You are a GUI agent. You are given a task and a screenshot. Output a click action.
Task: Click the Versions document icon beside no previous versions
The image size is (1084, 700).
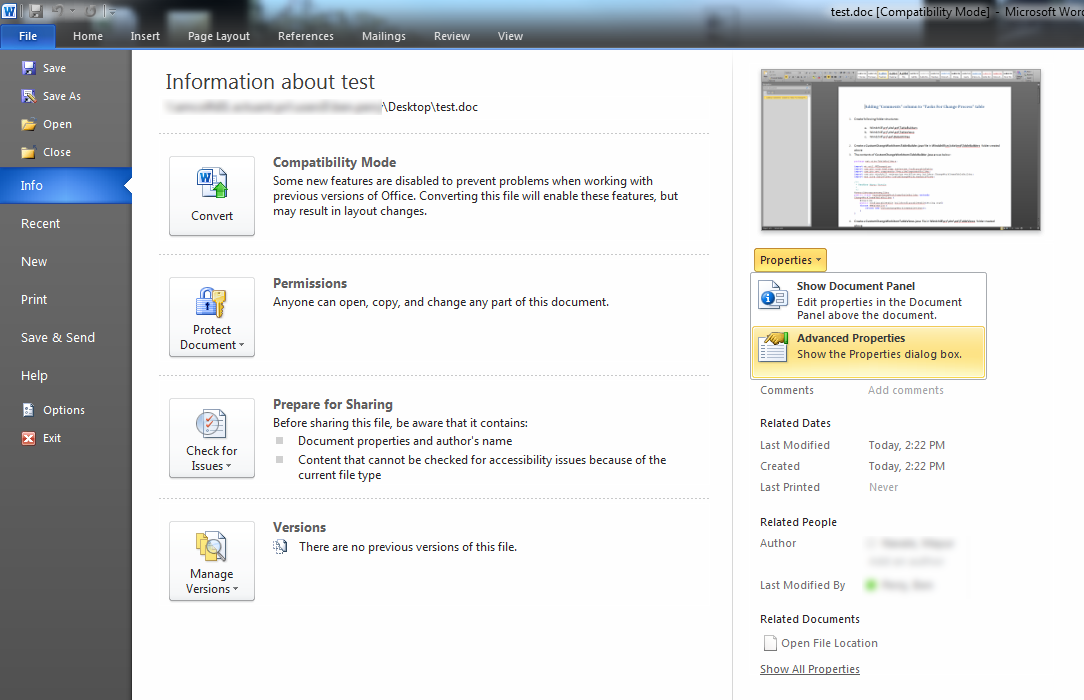coord(281,547)
